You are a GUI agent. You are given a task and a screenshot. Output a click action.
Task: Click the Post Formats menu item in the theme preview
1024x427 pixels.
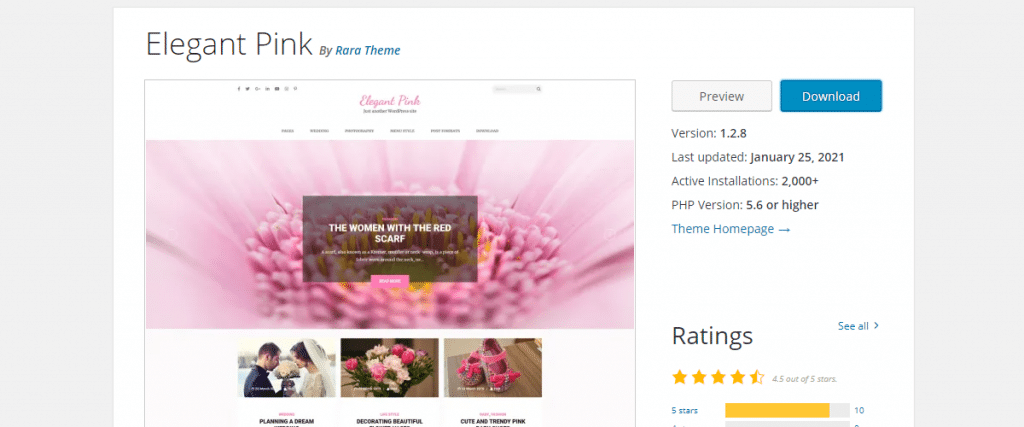[x=445, y=131]
